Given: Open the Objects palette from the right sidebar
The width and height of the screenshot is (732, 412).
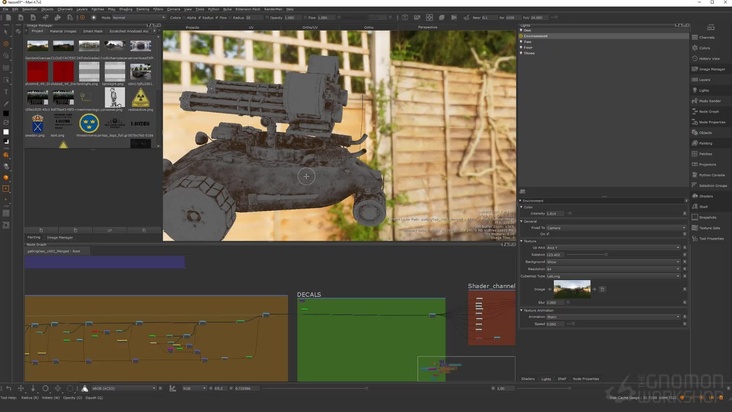Looking at the screenshot, I should [x=705, y=133].
